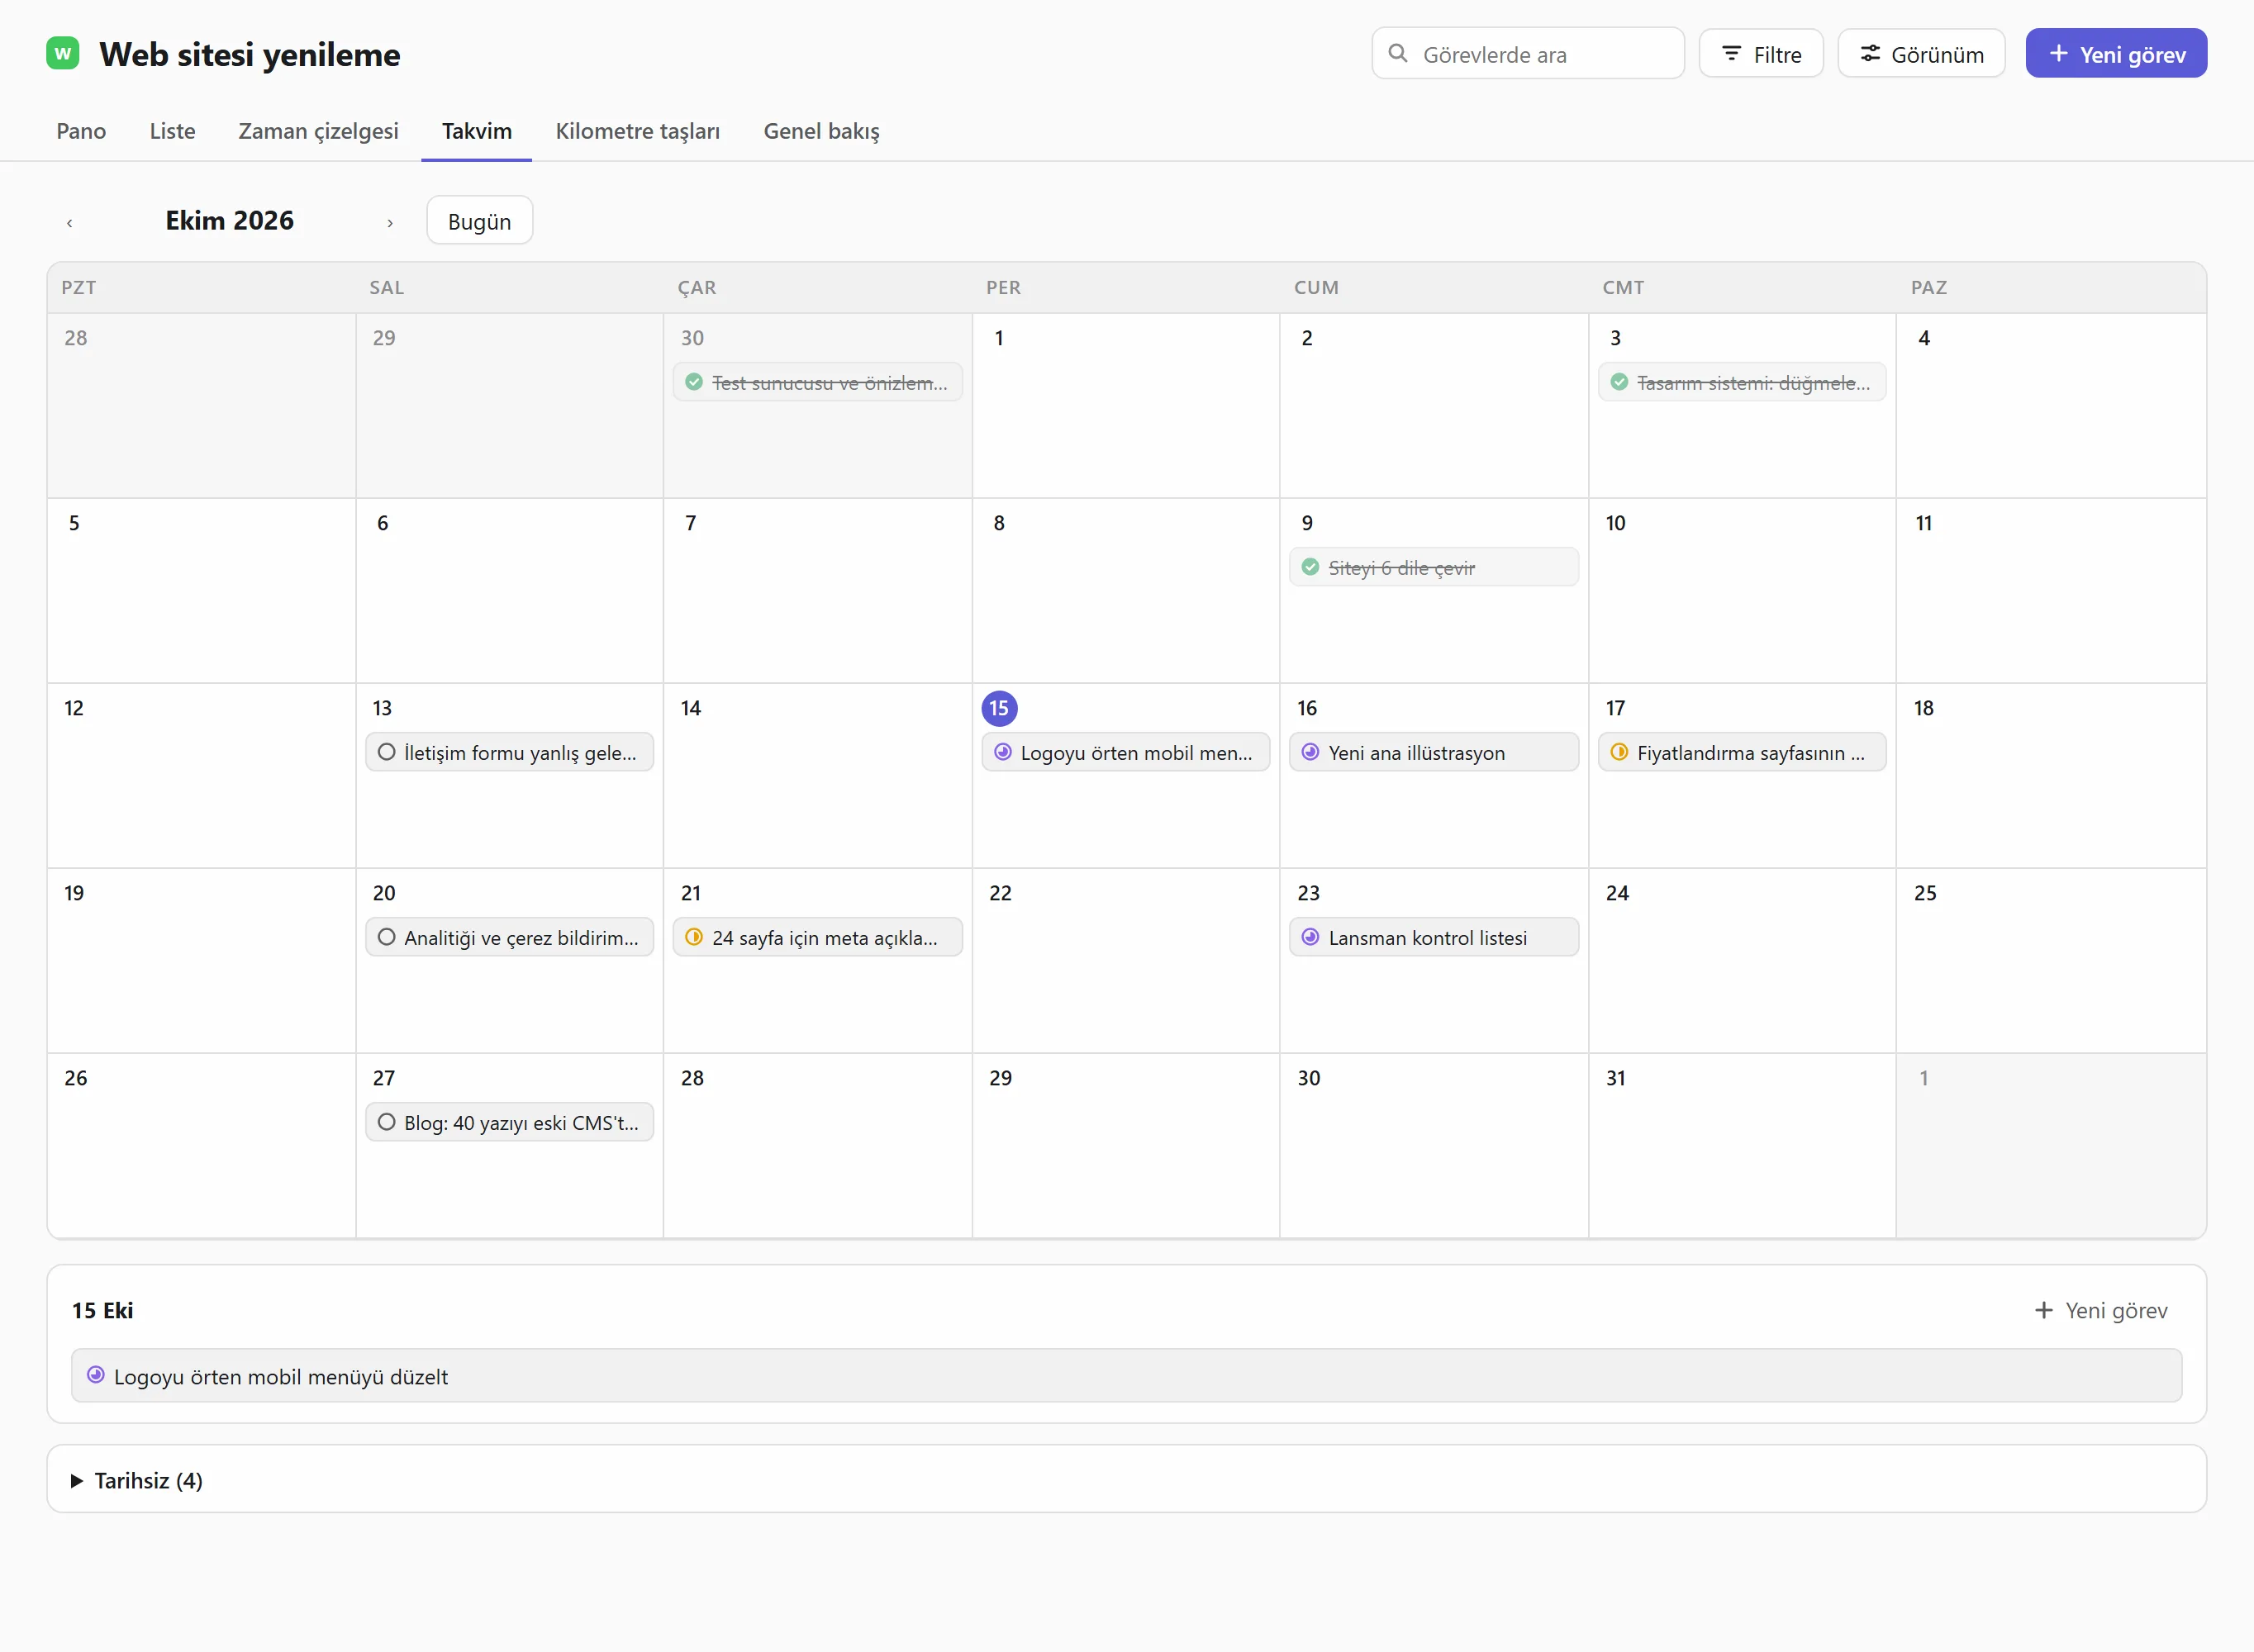Open 'Logoyu örten mobil menüyü düzelt' in 15 Eki panel
The image size is (2254, 1652).
1126,1376
